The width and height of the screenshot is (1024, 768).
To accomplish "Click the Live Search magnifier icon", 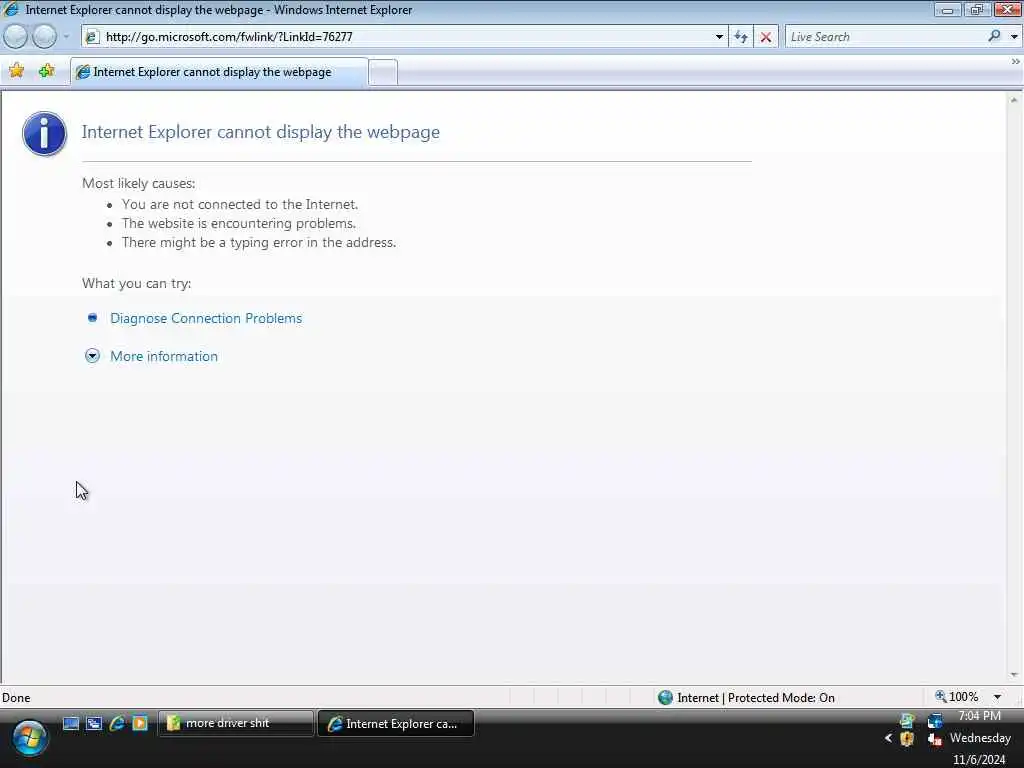I will pyautogui.click(x=994, y=37).
